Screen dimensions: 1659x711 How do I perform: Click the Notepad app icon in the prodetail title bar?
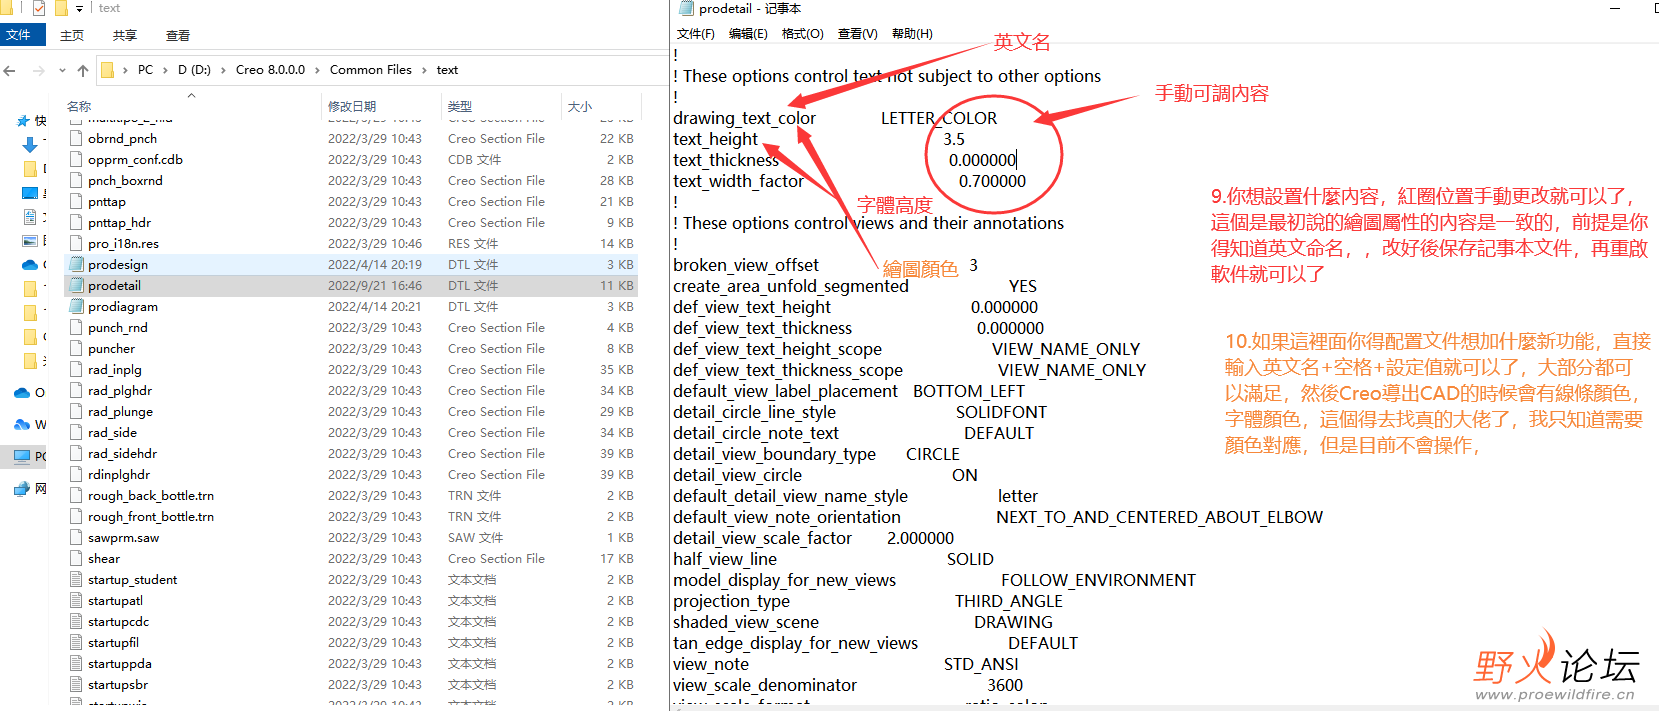tap(686, 8)
